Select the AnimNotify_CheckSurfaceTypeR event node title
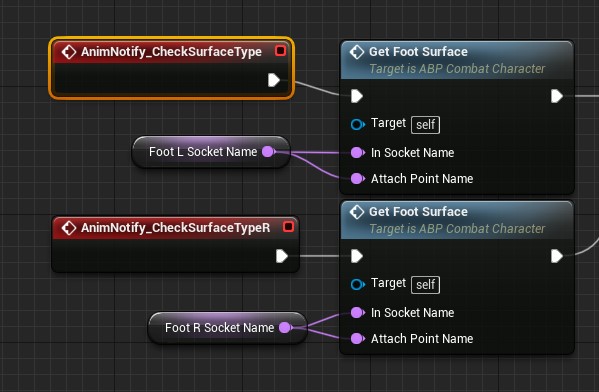Screen dimensions: 599x392 (x=175, y=228)
